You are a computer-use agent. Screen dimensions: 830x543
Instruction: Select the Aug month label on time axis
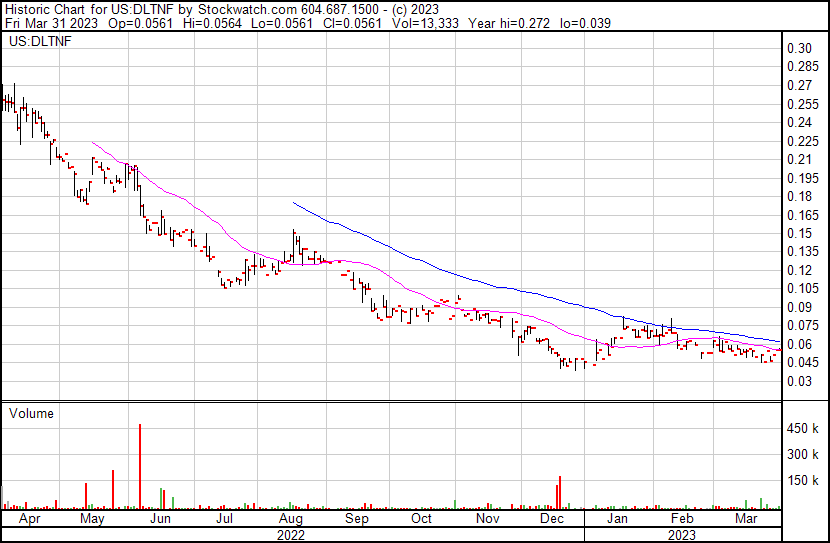[290, 520]
